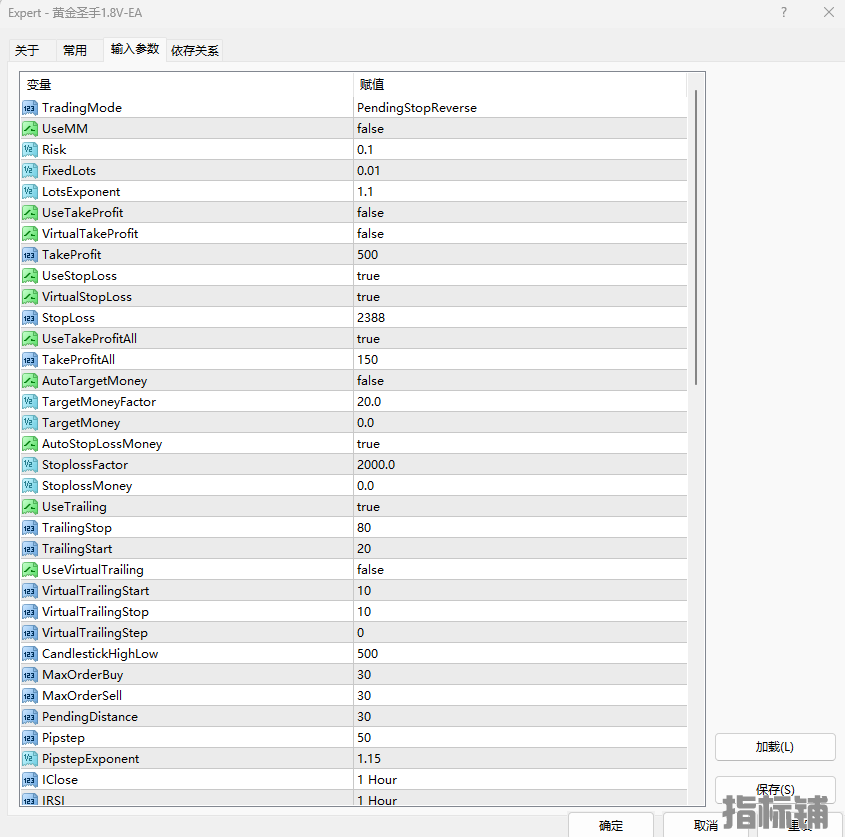Click the icon next to AutoStopLossMoney
Screen dimensions: 845x837
tap(30, 444)
